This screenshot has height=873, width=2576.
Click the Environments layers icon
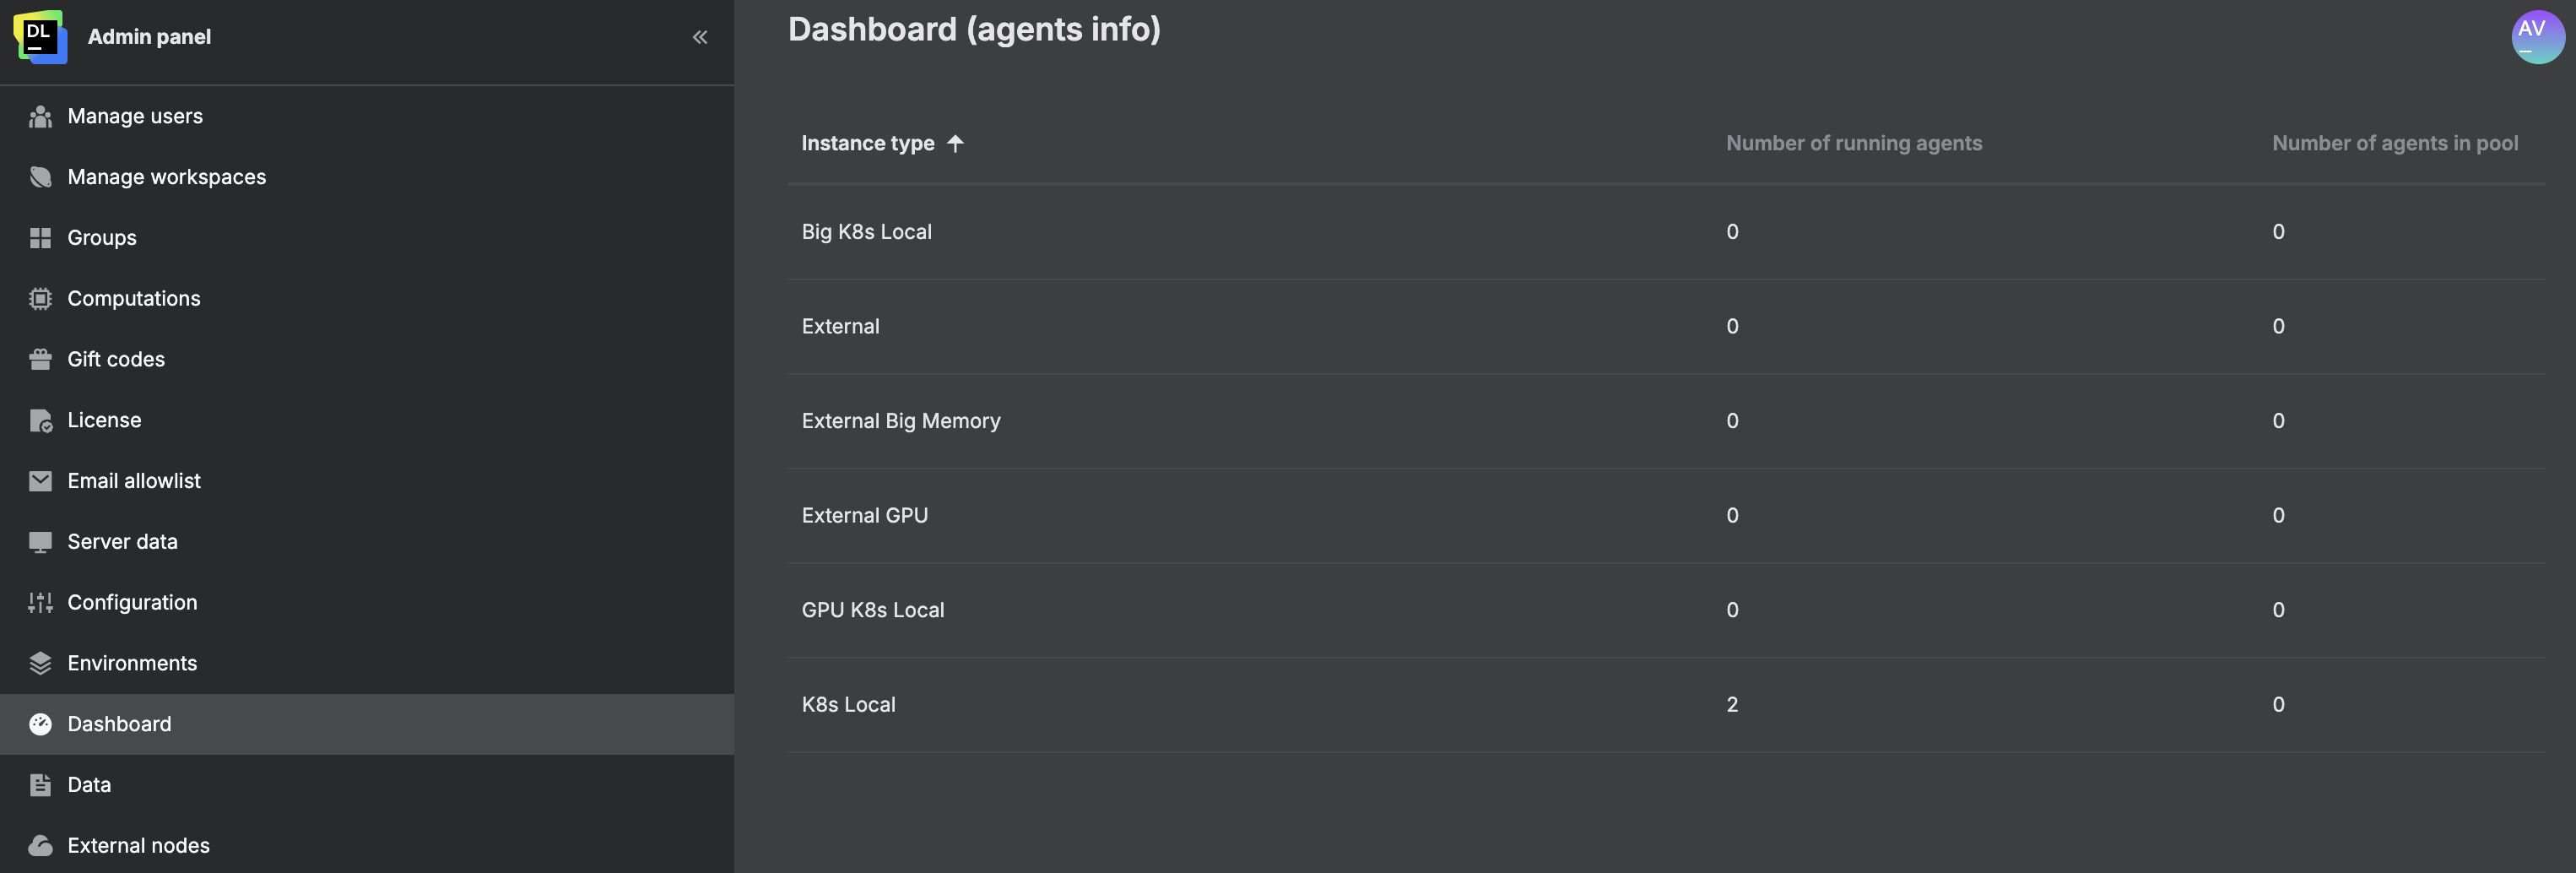(40, 663)
